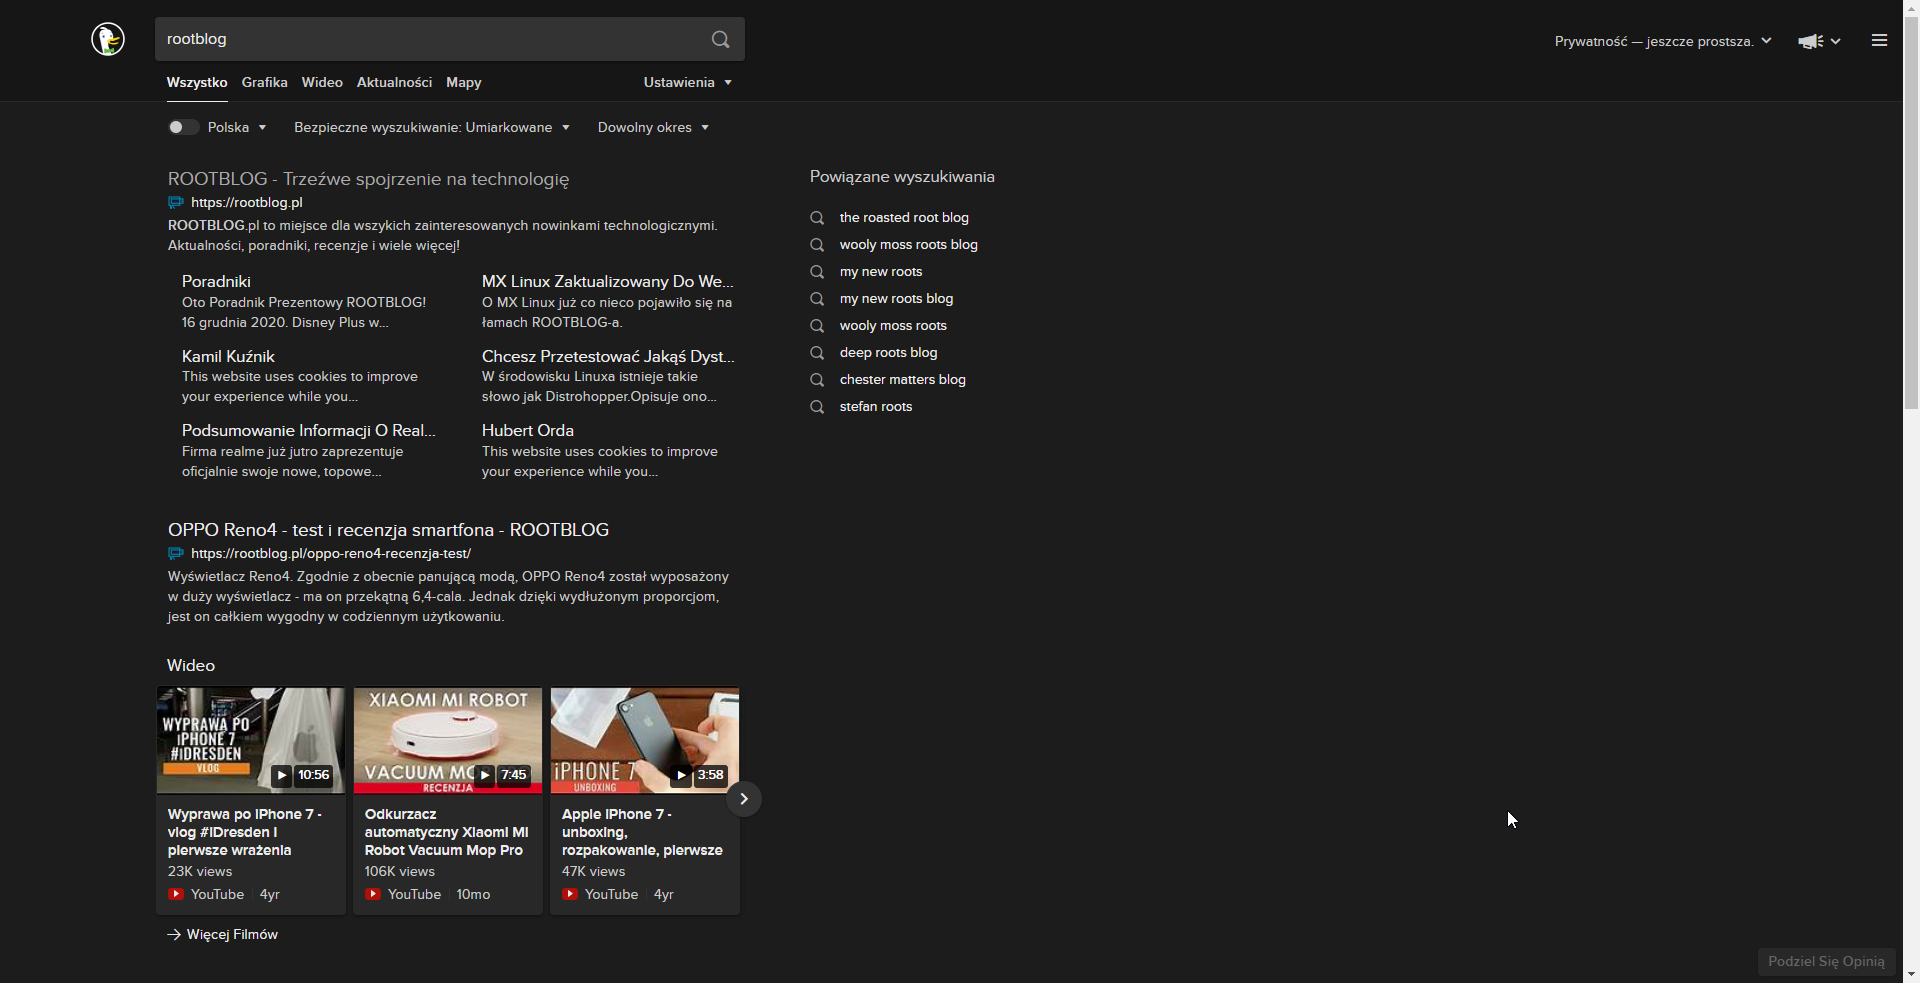
Task: Play the Xiaomi Mi Robot video
Action: tap(447, 740)
